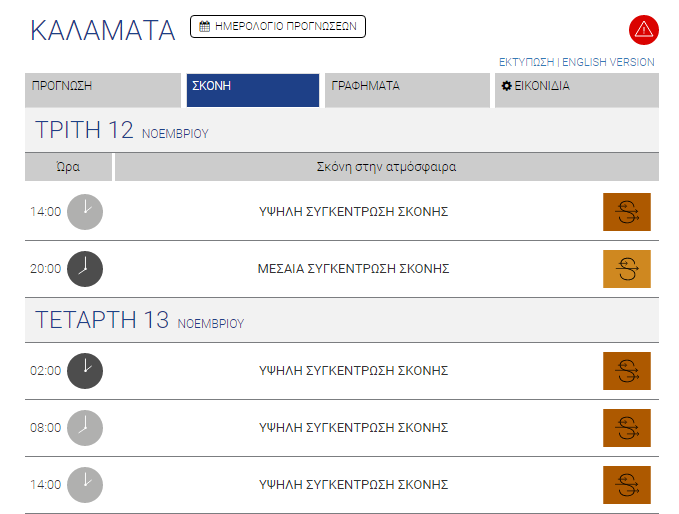Click the red warning triangle alert icon
The image size is (679, 514).
[643, 30]
